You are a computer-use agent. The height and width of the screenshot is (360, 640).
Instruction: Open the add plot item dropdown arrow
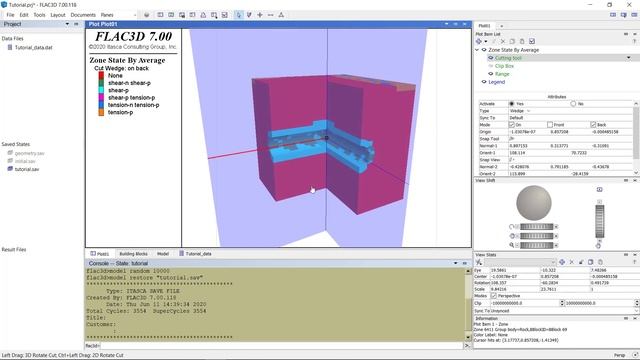tap(485, 41)
